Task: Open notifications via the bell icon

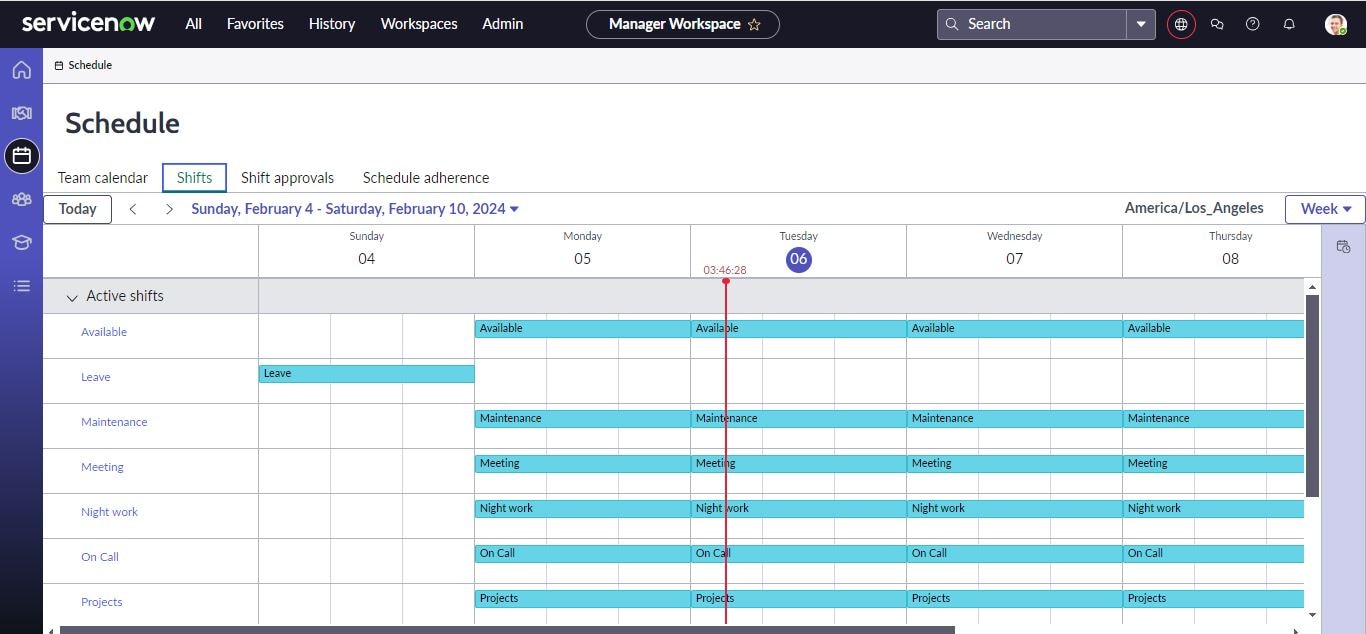Action: 1289,23
